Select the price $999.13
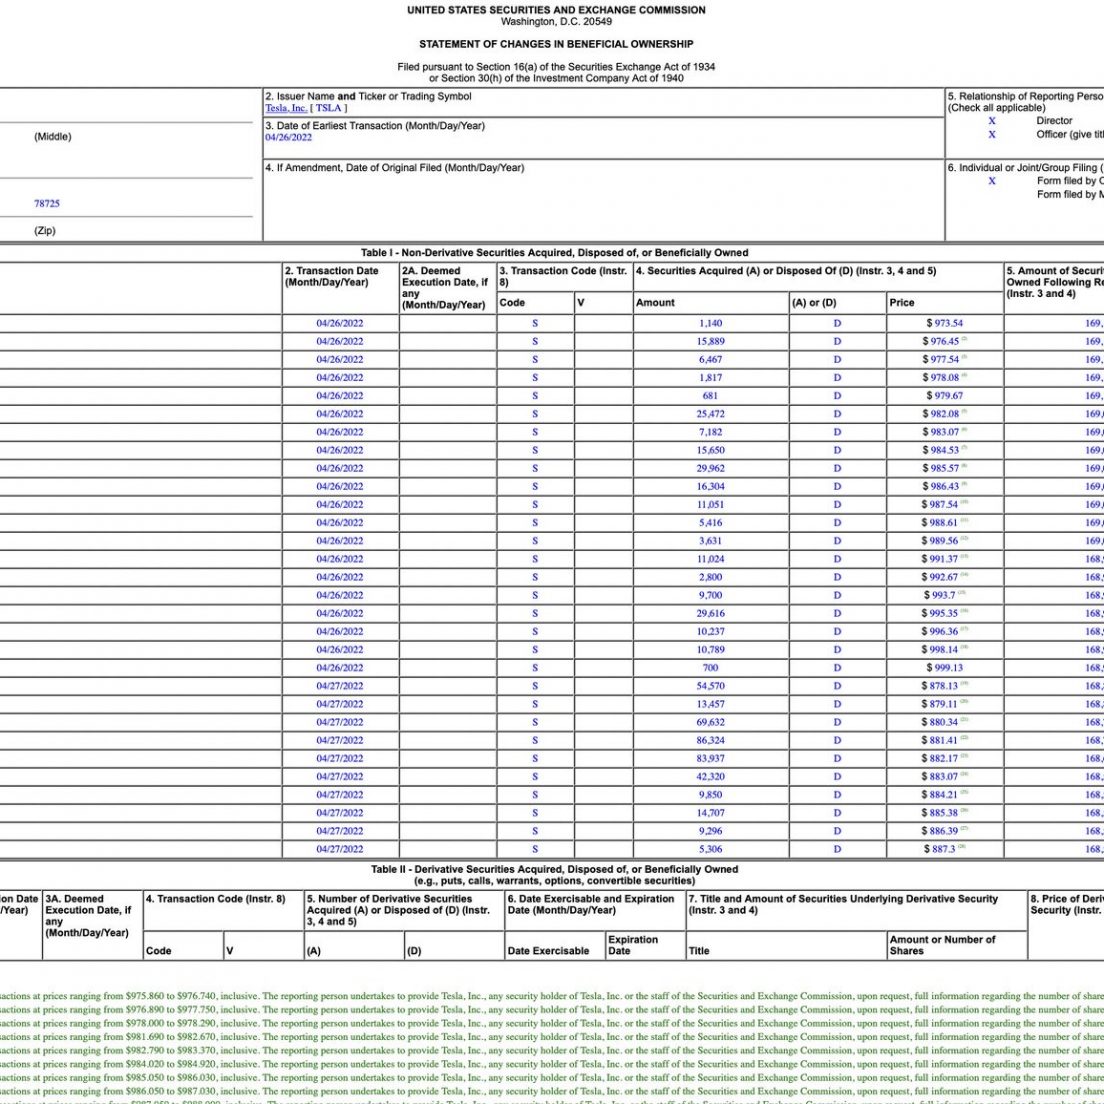1104x1104 pixels. (x=944, y=668)
